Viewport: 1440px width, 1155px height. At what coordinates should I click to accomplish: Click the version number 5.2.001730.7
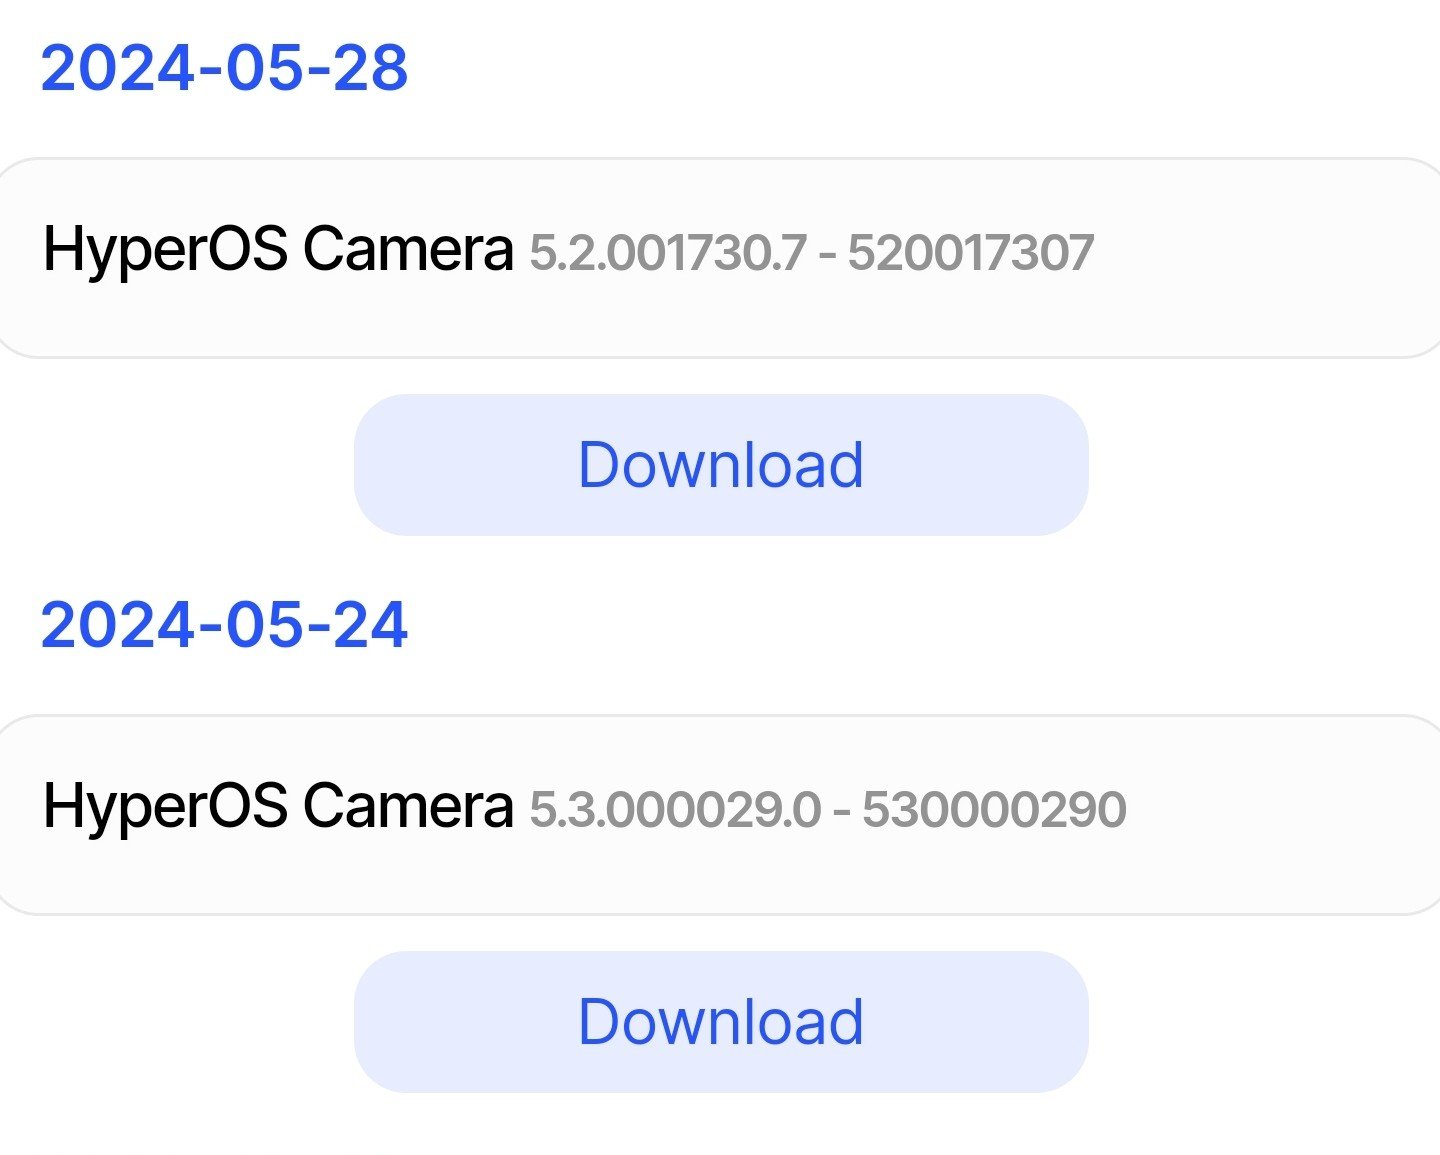667,252
